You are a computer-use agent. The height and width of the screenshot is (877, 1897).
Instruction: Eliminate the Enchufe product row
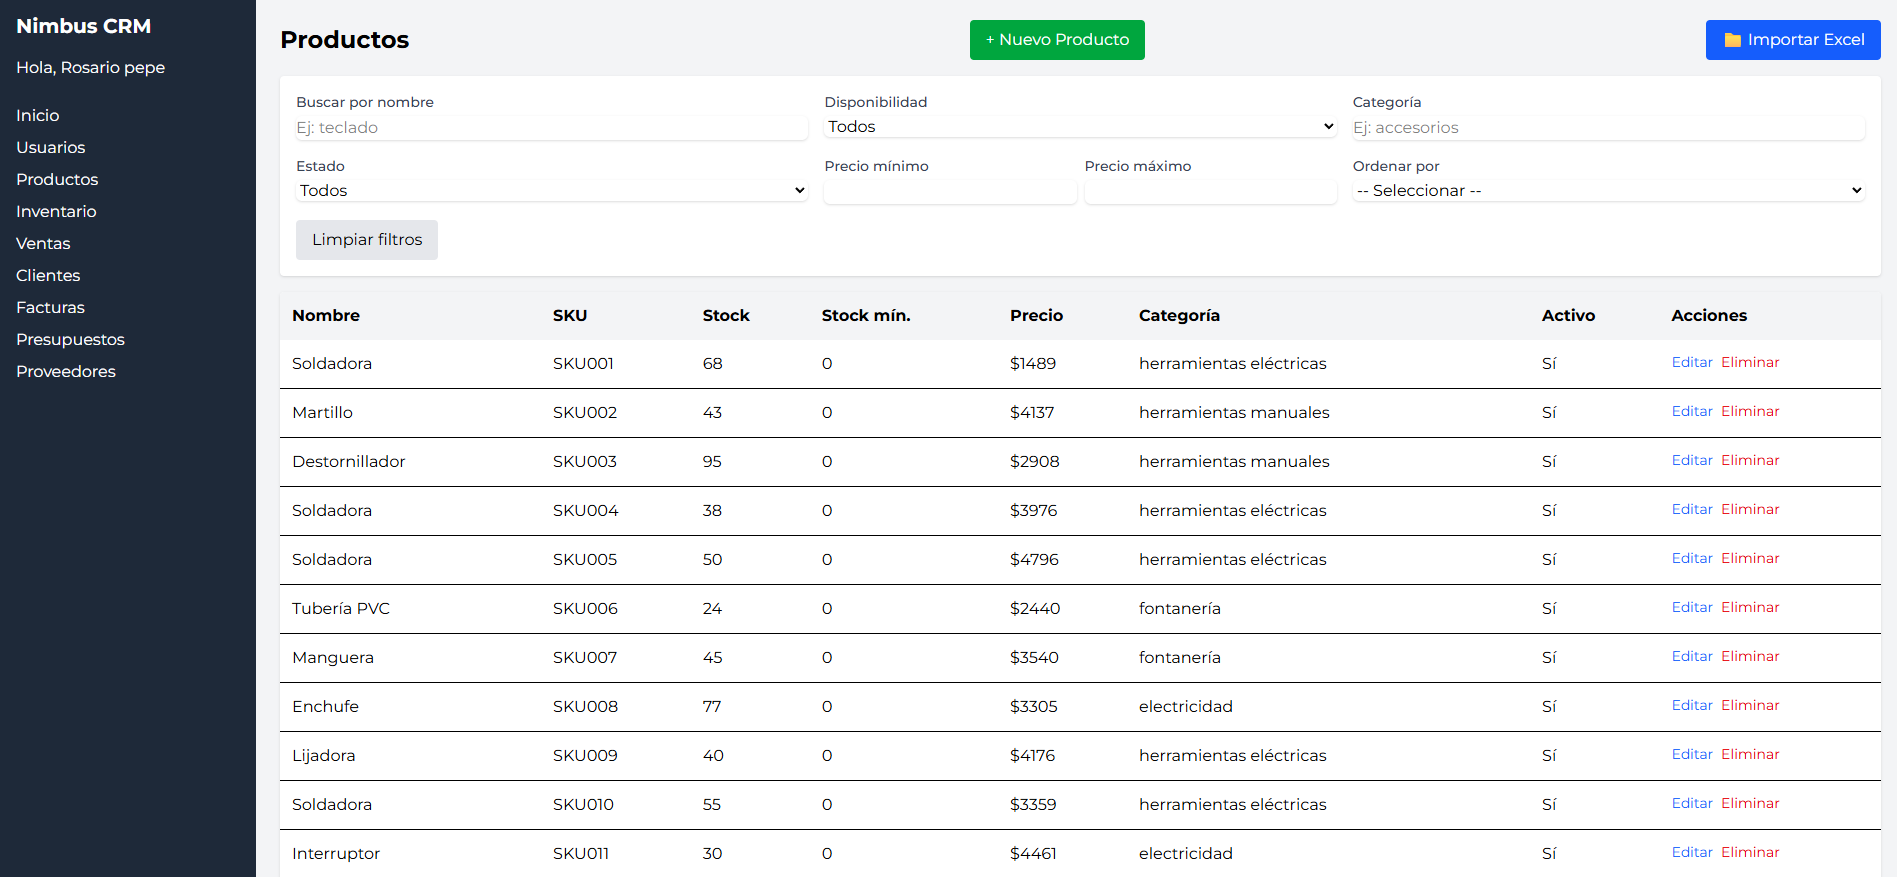click(1749, 706)
